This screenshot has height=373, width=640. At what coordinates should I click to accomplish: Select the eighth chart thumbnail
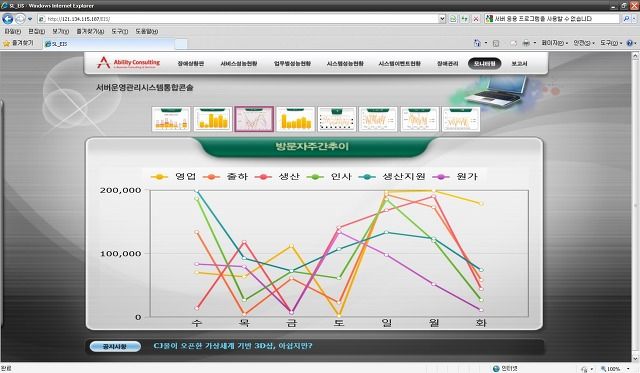(x=461, y=119)
